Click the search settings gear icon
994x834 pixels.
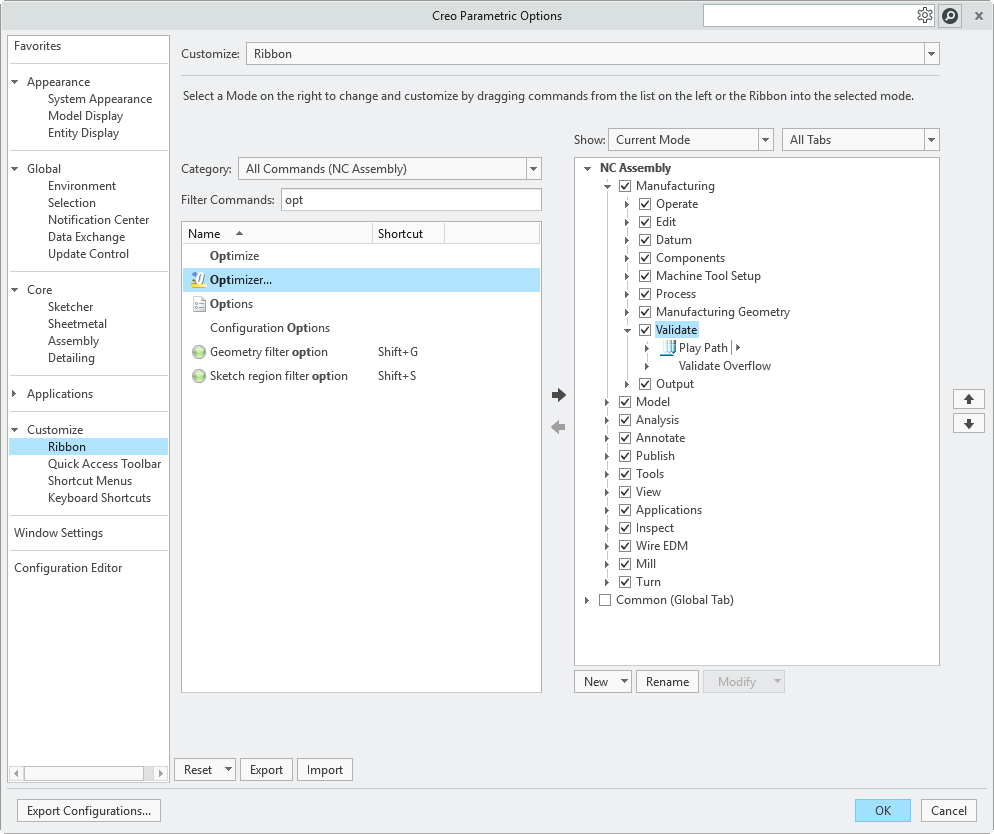tap(924, 15)
